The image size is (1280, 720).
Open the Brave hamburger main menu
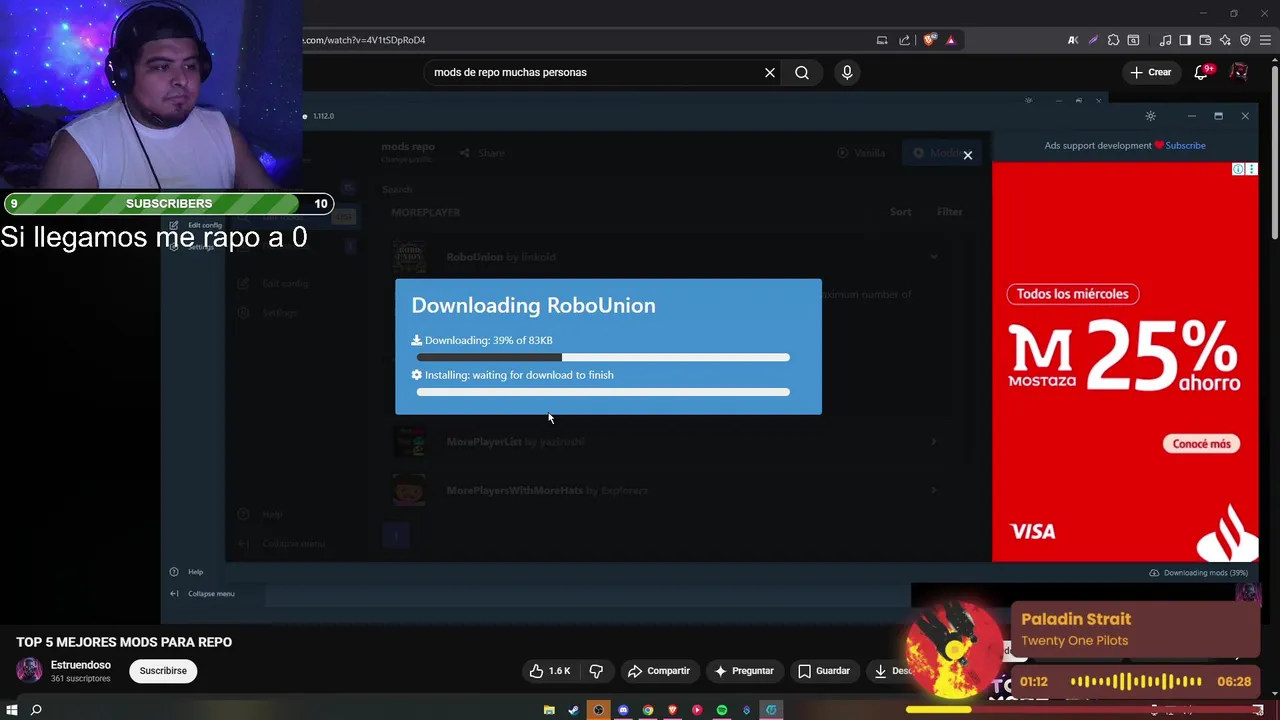pyautogui.click(x=1265, y=40)
